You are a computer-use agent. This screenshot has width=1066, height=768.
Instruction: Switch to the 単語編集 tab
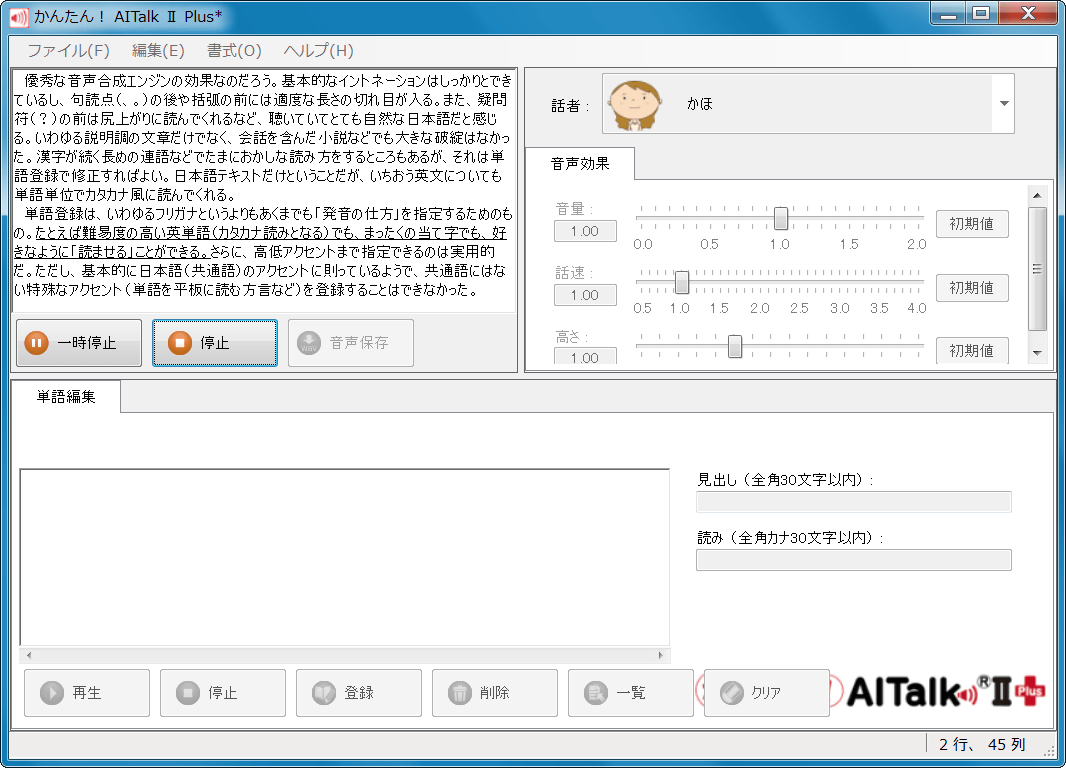66,397
